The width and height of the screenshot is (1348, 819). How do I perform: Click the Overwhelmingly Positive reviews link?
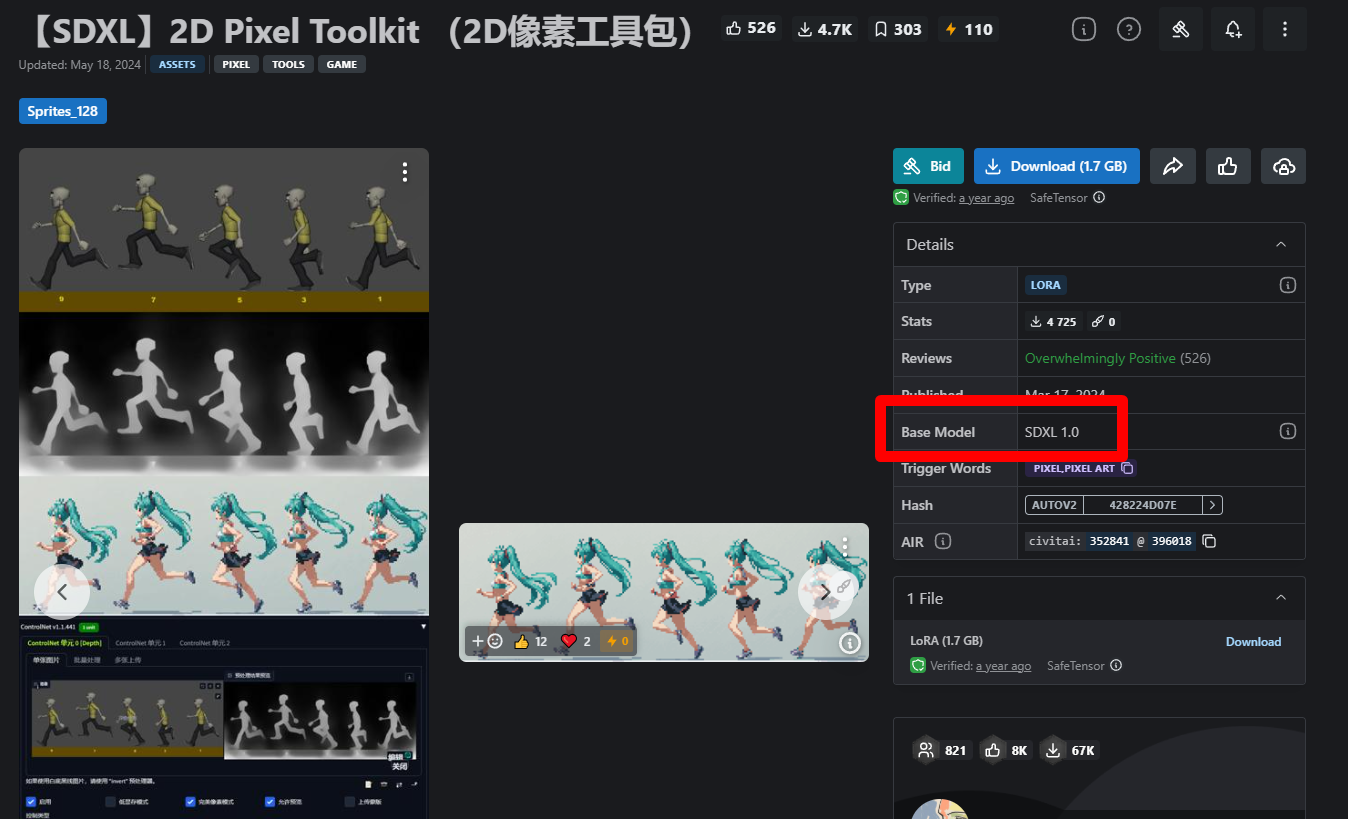pos(1100,358)
